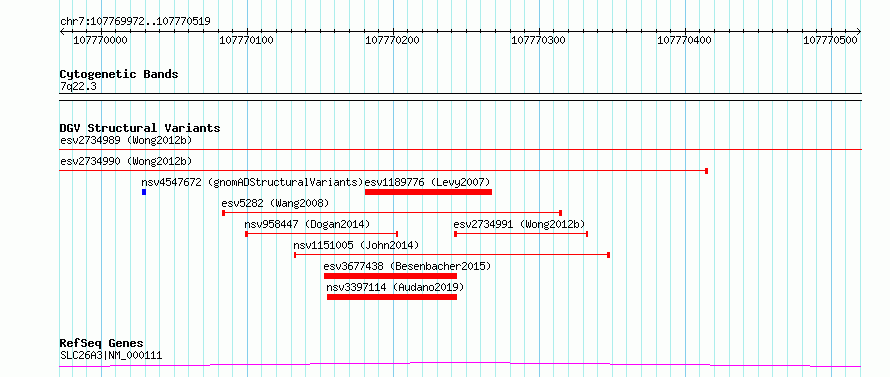This screenshot has width=890, height=377.
Task: Click the 7q22.3 cytogenetic band label
Action: [x=74, y=86]
